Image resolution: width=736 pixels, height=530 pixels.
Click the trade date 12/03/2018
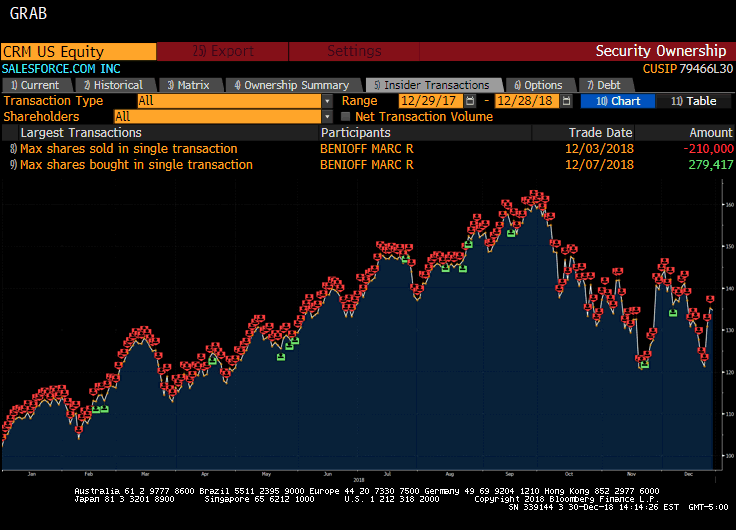click(x=599, y=149)
